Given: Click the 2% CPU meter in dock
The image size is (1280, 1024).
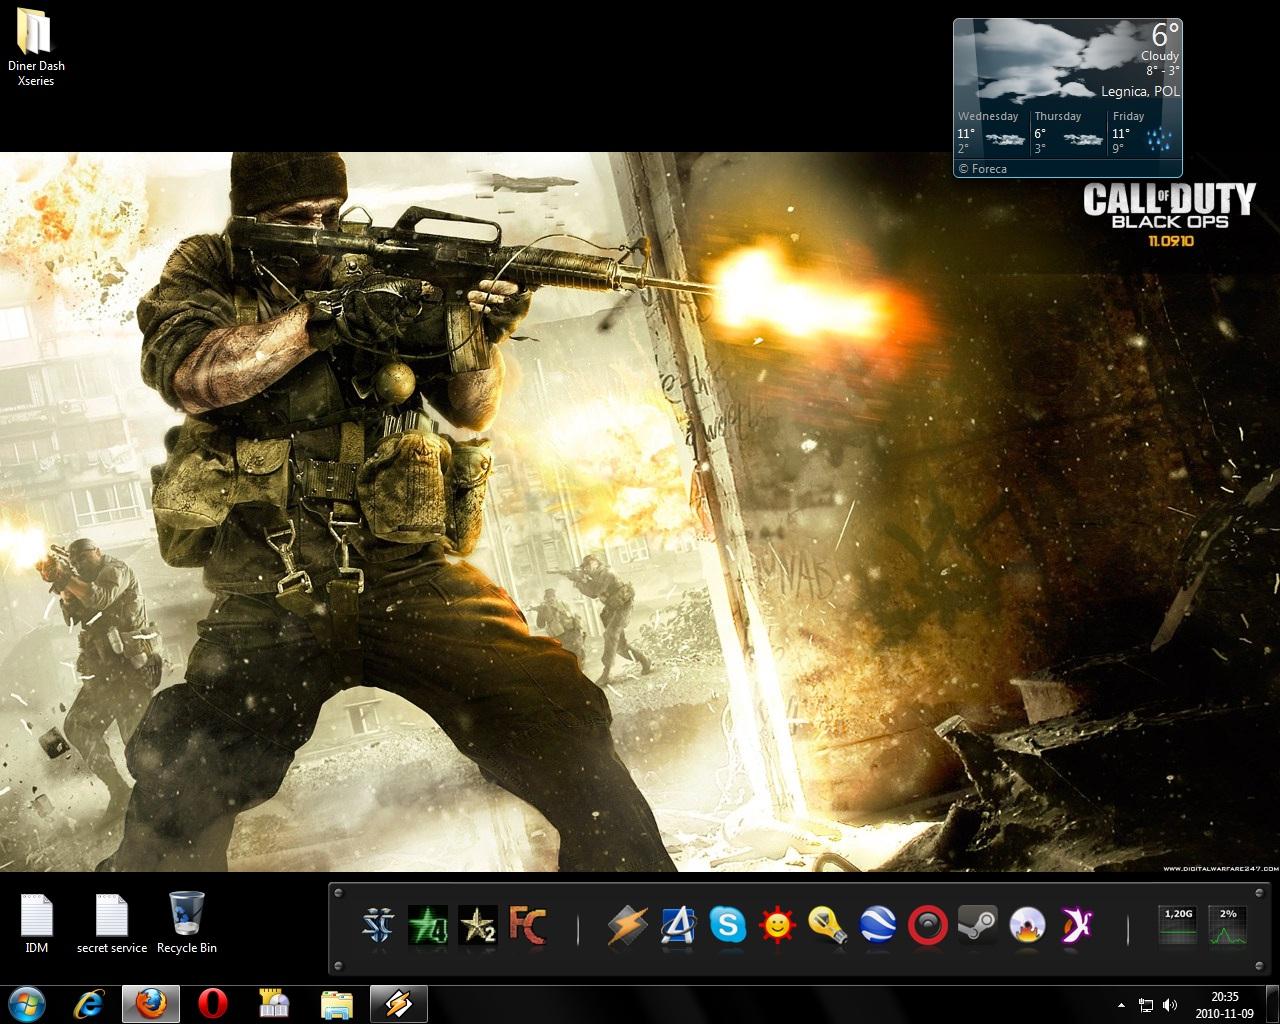Looking at the screenshot, I should tap(1228, 926).
